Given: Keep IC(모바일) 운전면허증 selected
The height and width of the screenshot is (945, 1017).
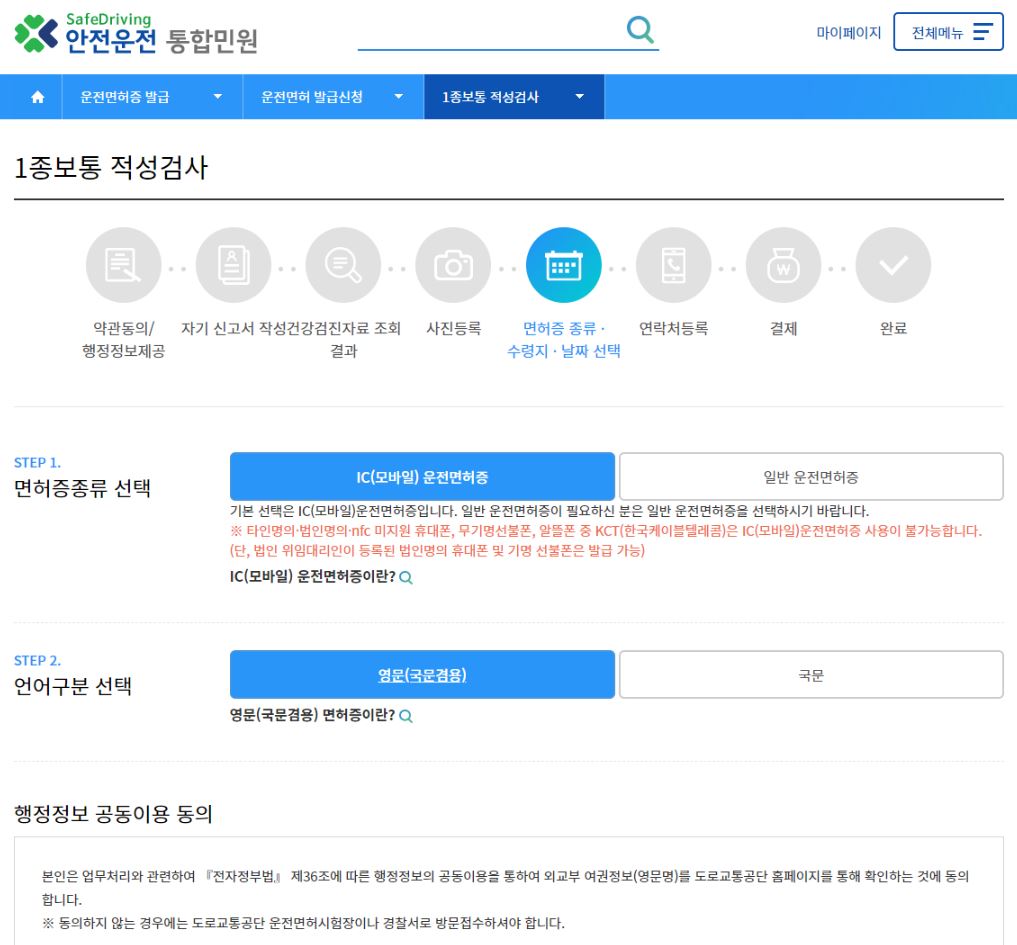Looking at the screenshot, I should pyautogui.click(x=422, y=476).
